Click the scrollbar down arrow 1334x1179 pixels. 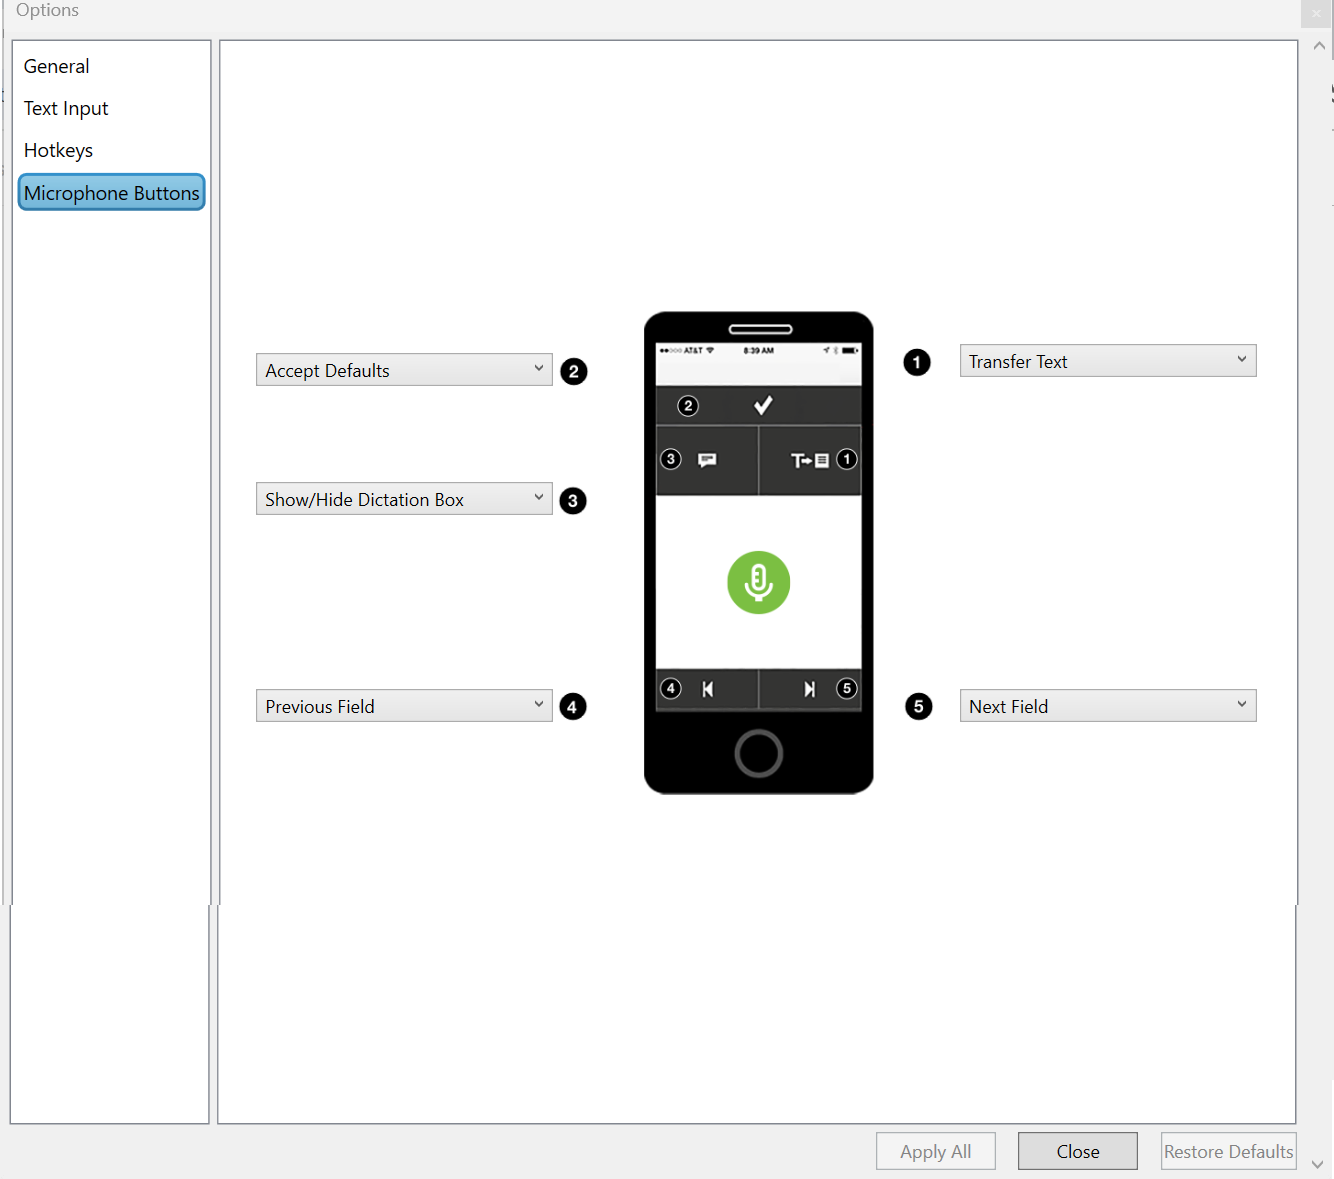coord(1317,1164)
